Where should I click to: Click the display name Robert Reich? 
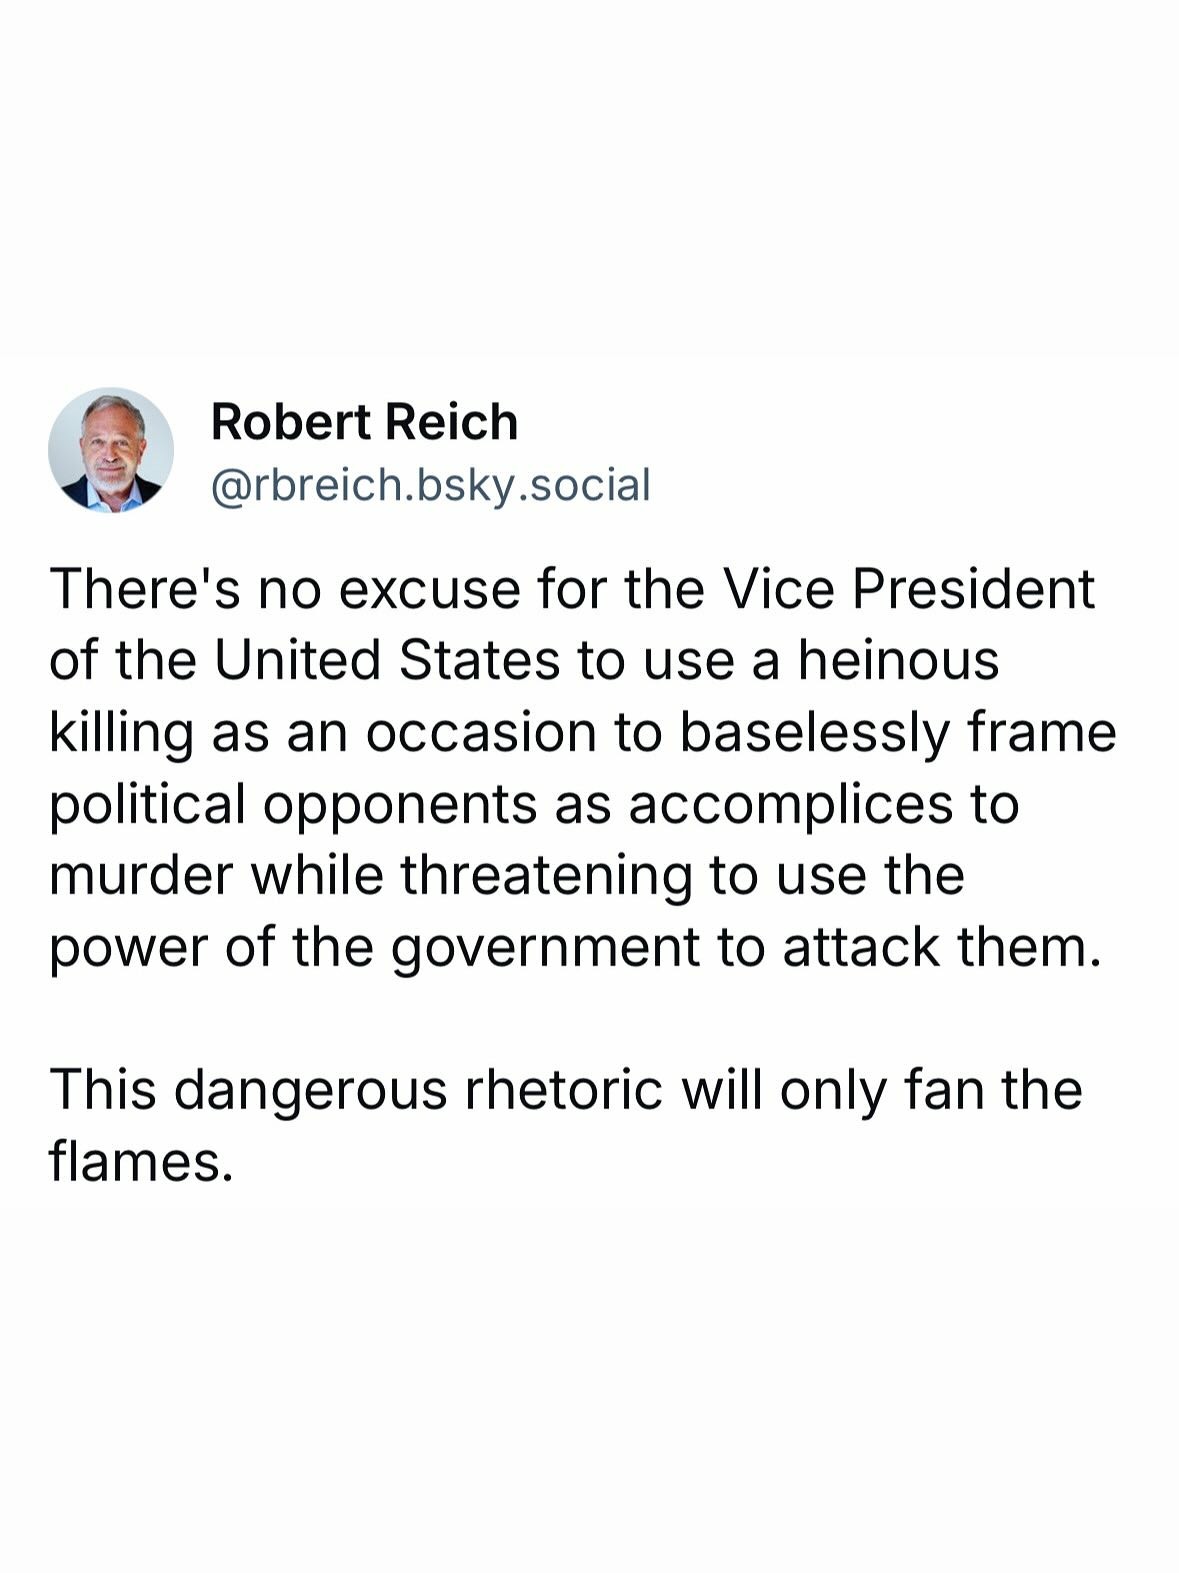click(x=364, y=422)
